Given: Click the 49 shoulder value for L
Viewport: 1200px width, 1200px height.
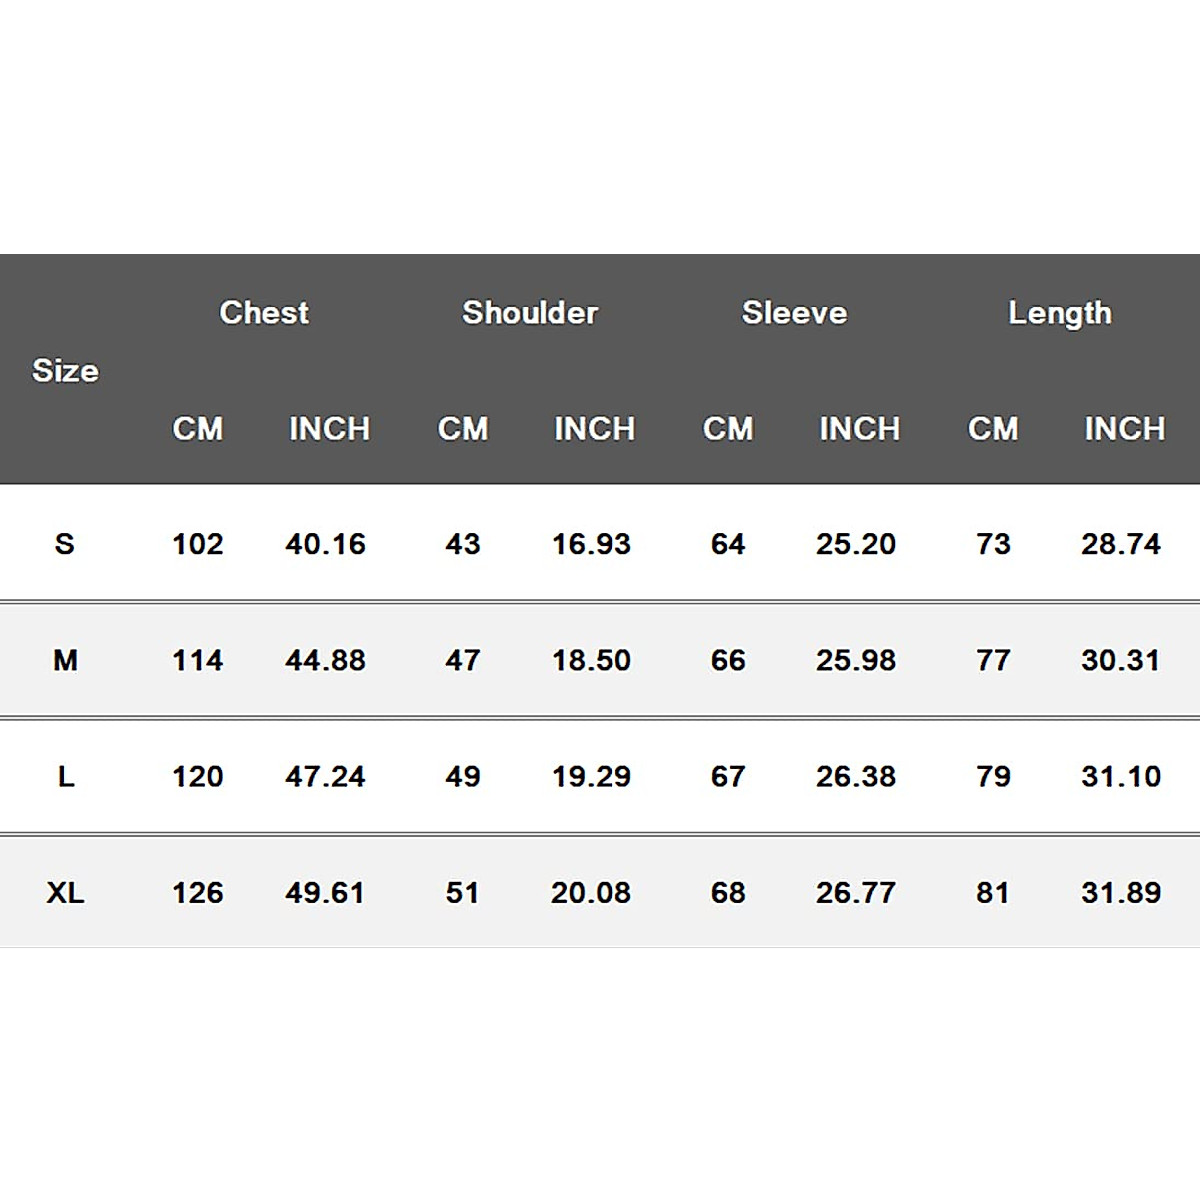Looking at the screenshot, I should tap(463, 776).
